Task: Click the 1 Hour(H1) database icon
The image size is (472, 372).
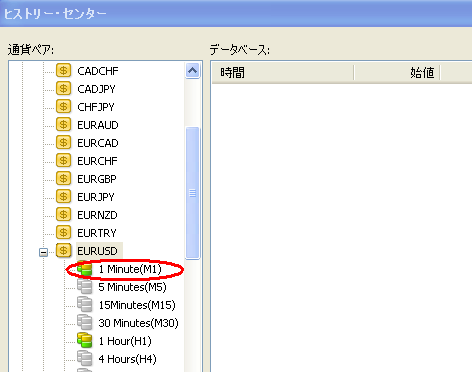Action: (85, 341)
